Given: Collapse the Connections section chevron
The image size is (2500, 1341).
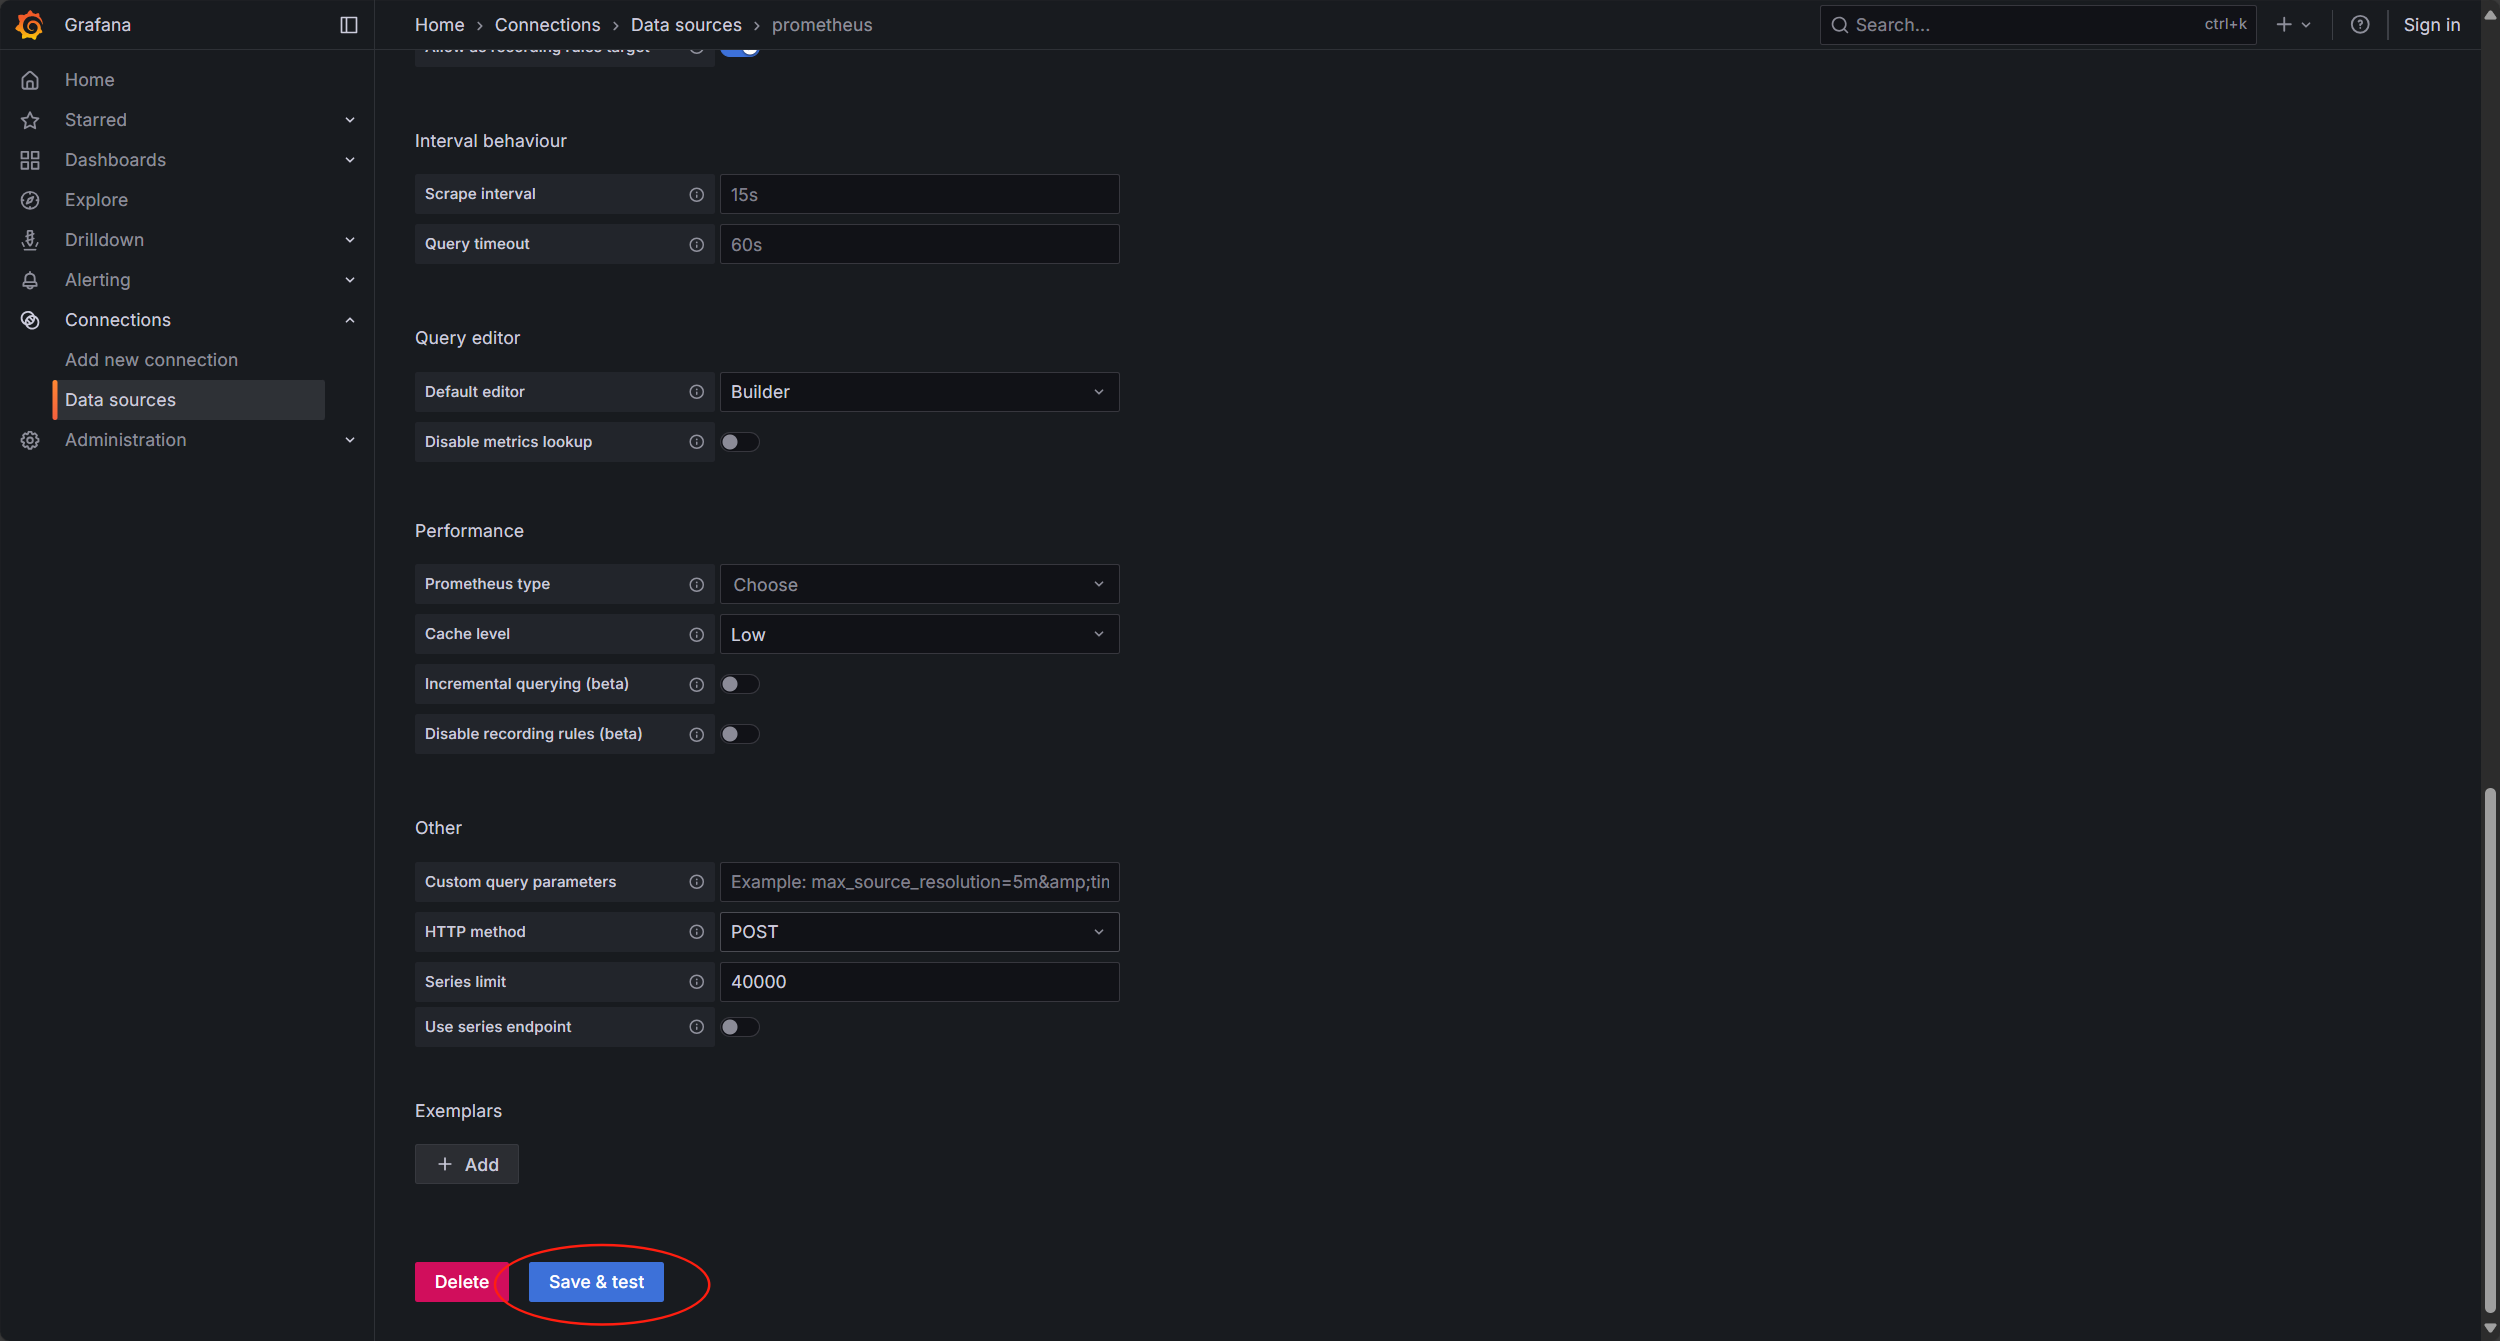Looking at the screenshot, I should (350, 320).
